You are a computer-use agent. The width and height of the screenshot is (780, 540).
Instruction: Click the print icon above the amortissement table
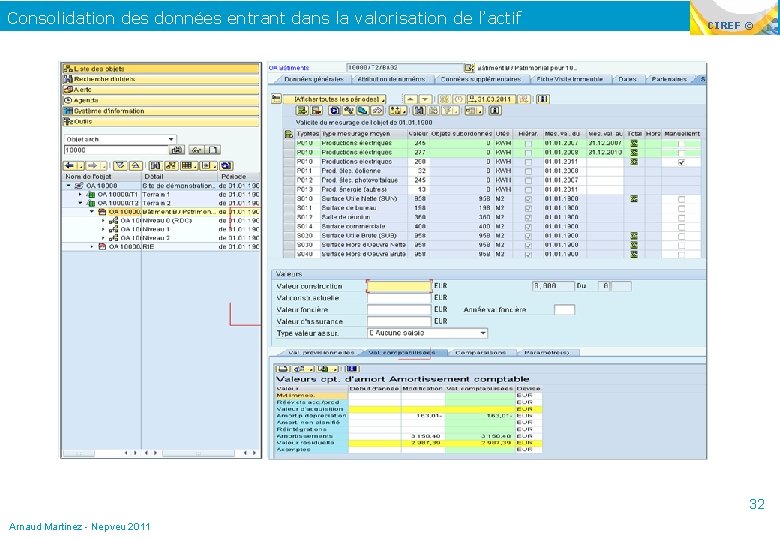(283, 368)
